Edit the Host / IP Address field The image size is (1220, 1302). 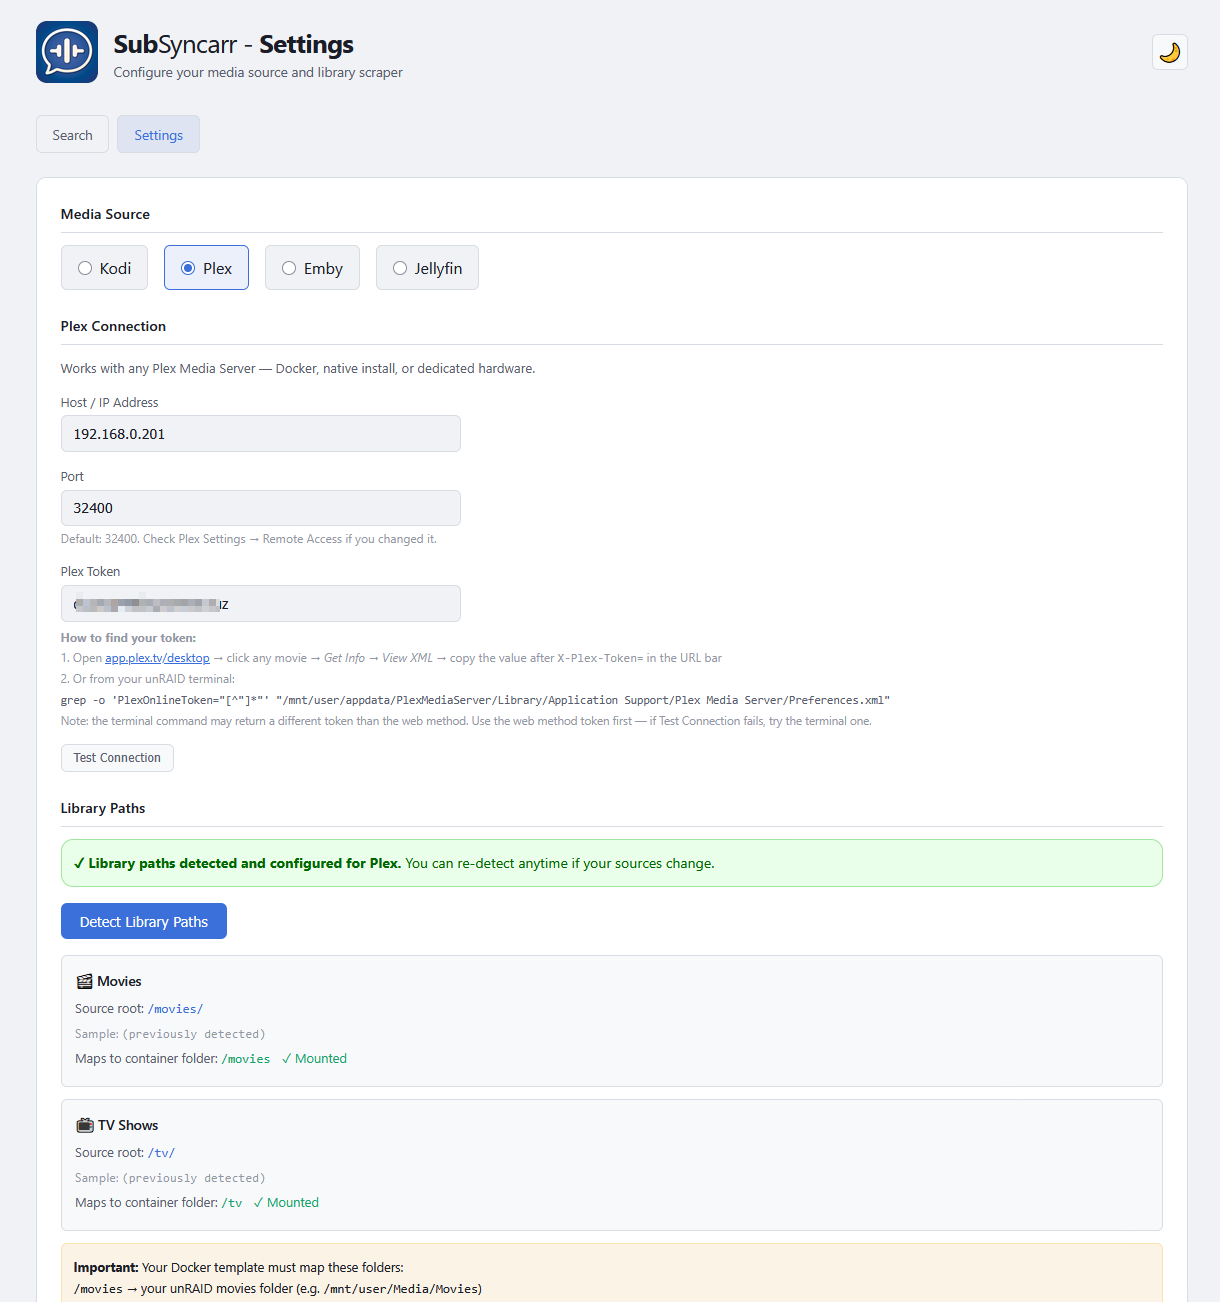[x=260, y=434]
